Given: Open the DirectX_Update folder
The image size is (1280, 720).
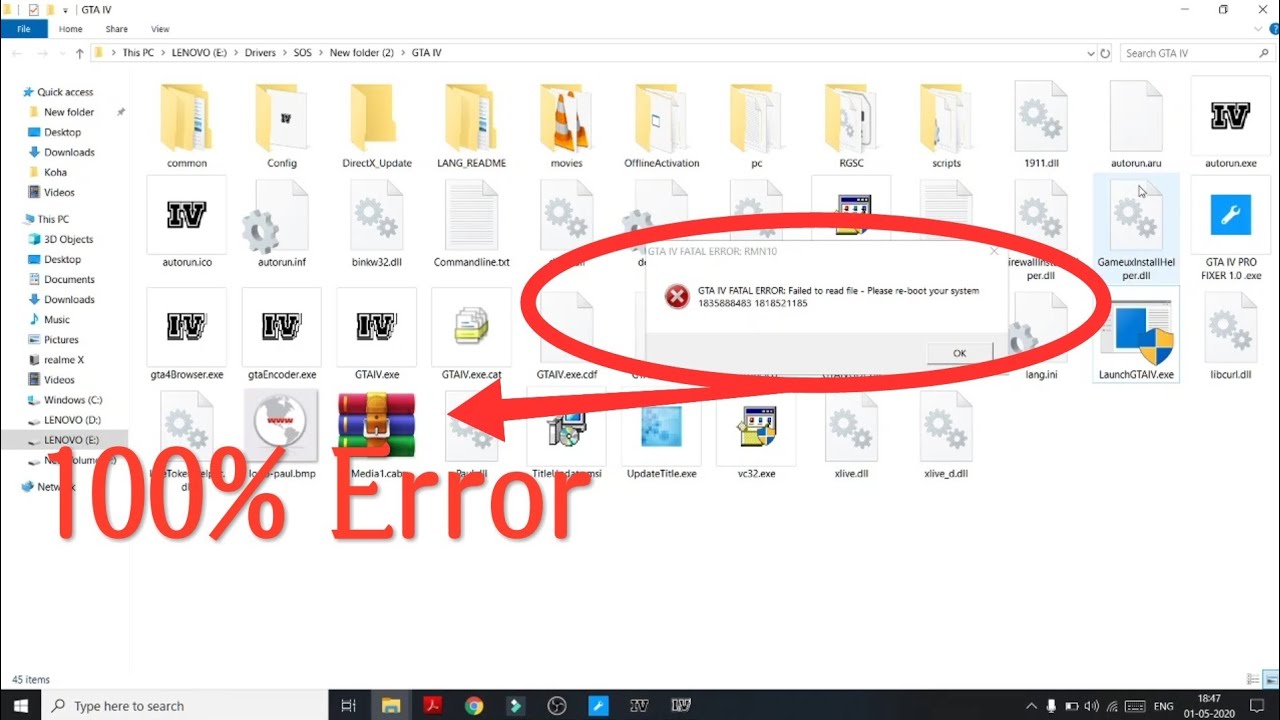Looking at the screenshot, I should coord(377,125).
